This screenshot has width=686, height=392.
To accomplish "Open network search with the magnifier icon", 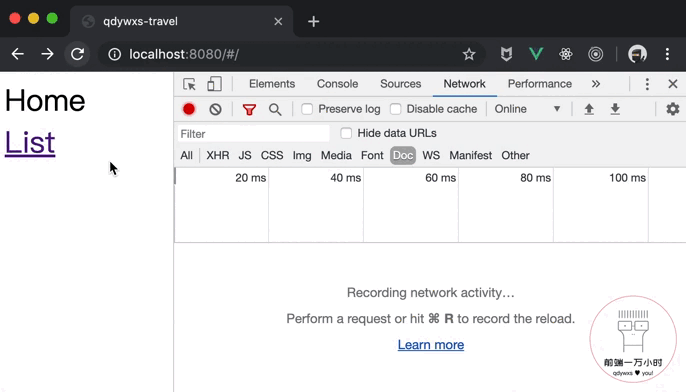I will 275,109.
